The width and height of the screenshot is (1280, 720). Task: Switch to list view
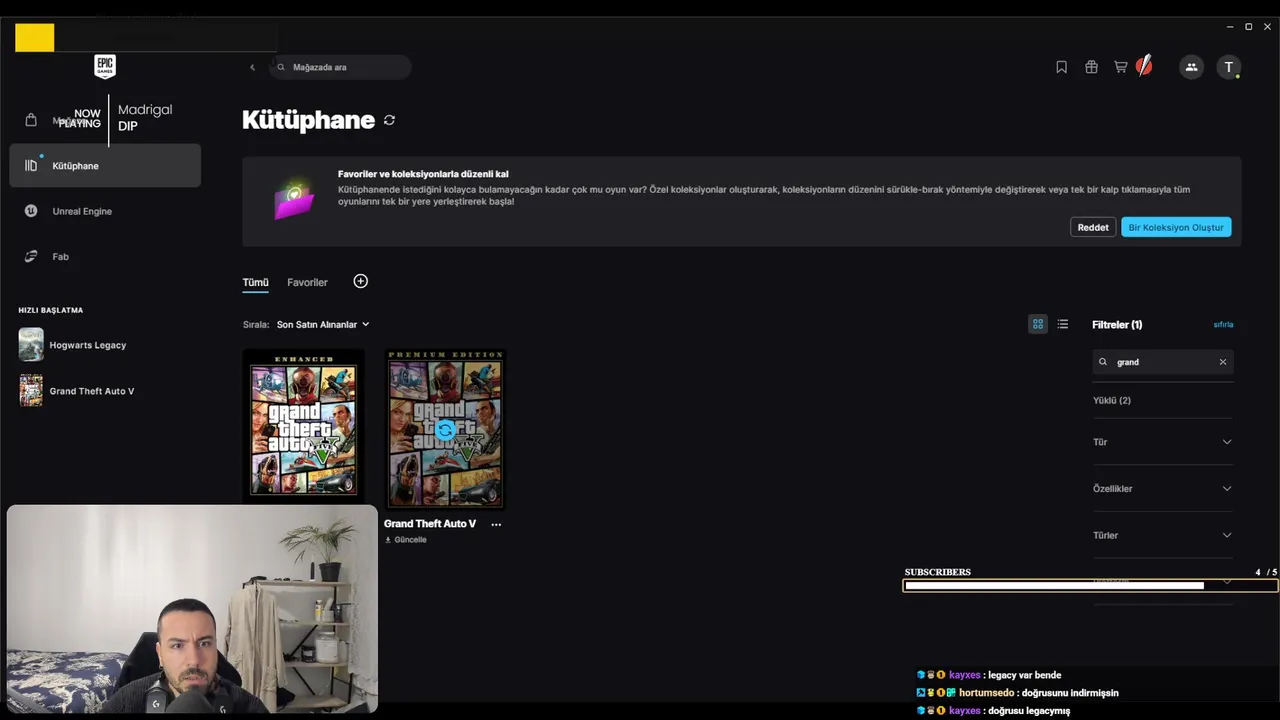1063,324
